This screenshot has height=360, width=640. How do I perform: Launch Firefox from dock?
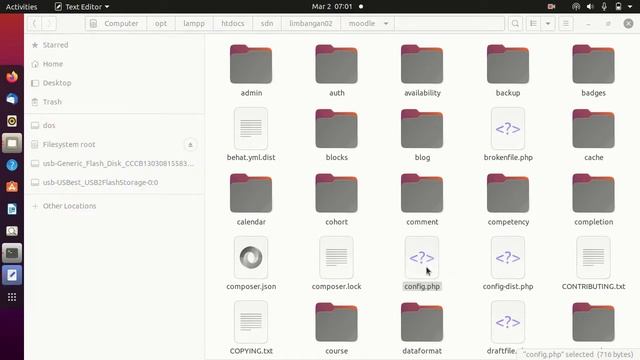pyautogui.click(x=12, y=77)
